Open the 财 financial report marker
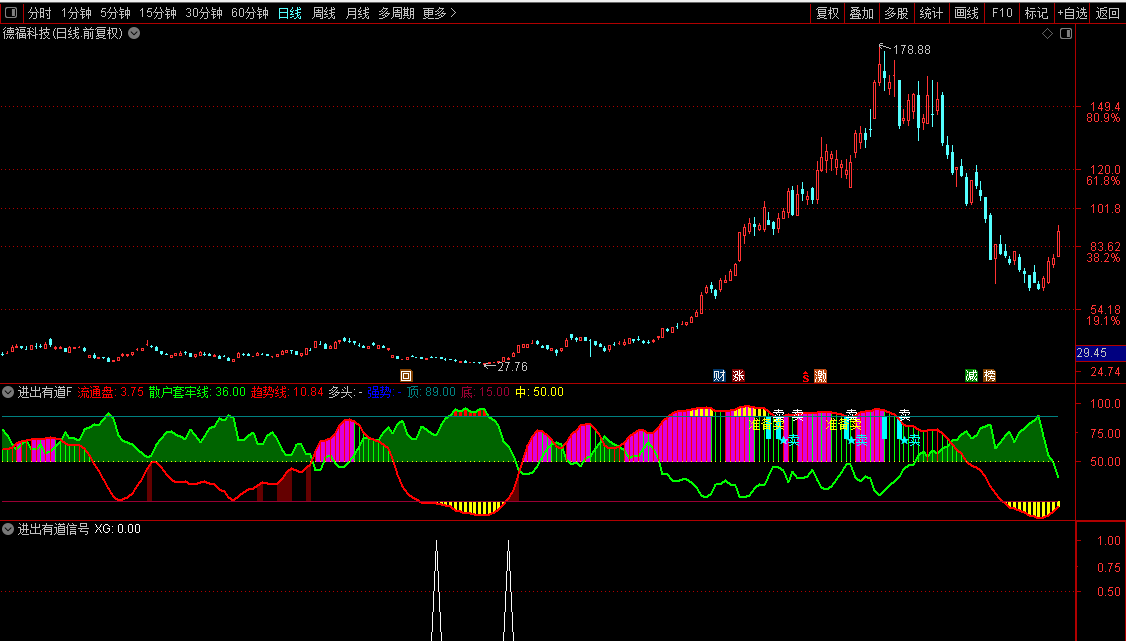Image resolution: width=1126 pixels, height=641 pixels. click(x=720, y=375)
